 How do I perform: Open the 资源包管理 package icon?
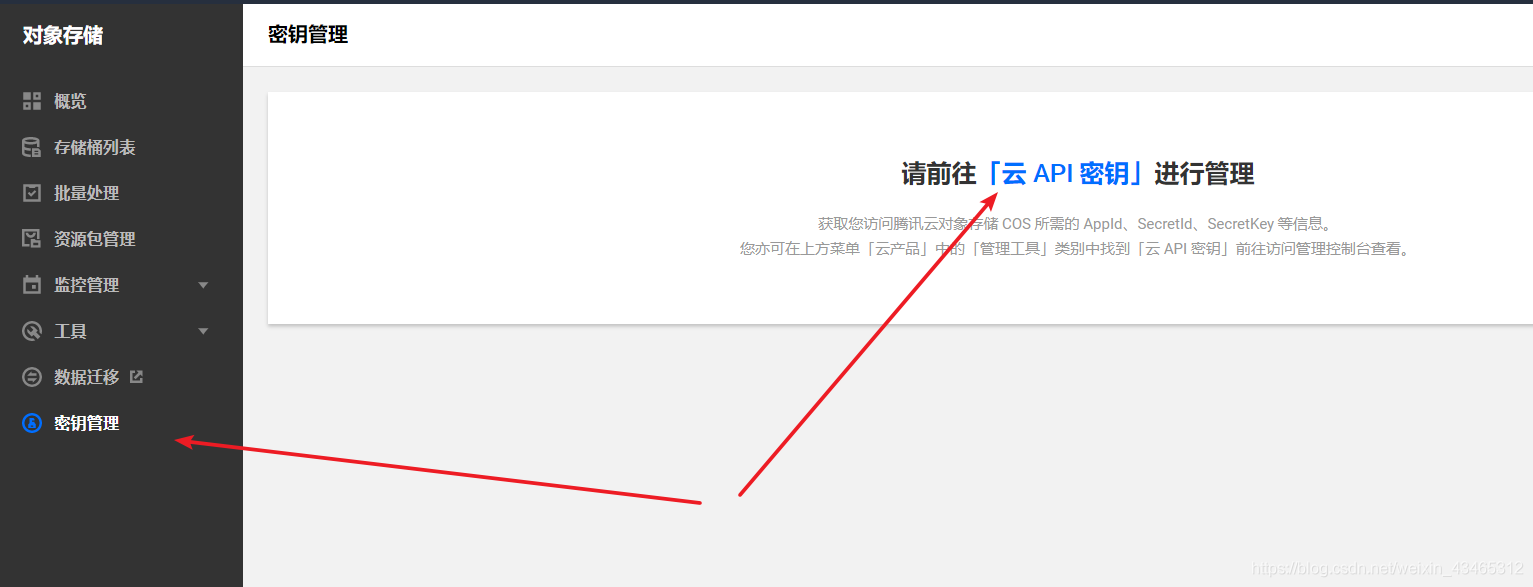point(32,238)
